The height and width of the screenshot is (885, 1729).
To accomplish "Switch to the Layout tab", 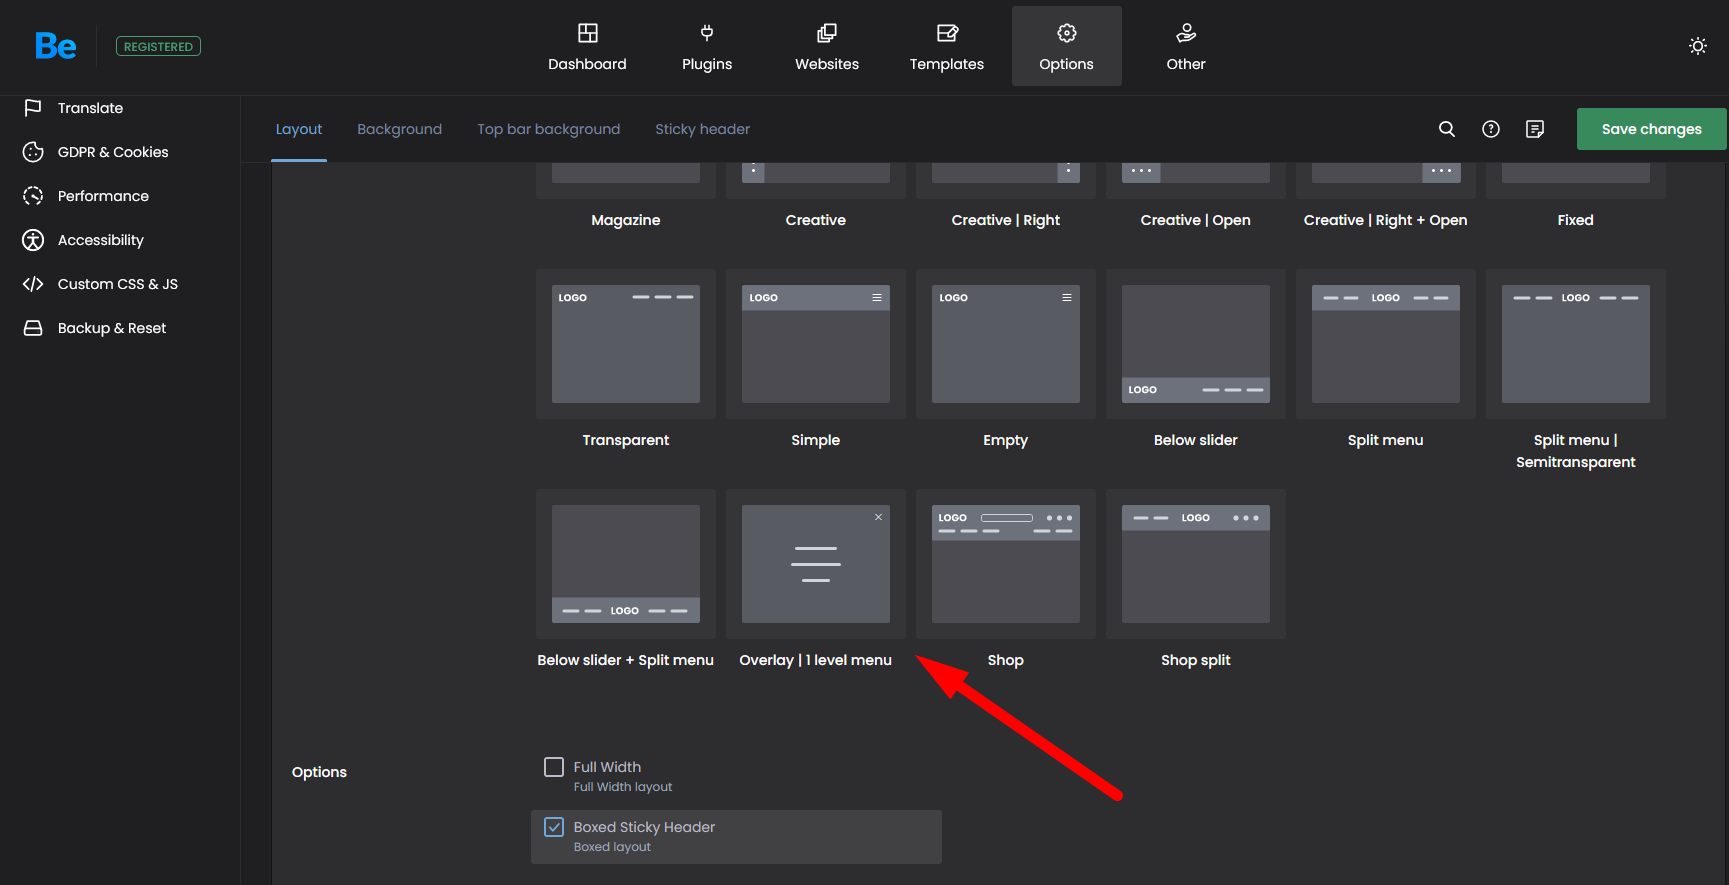I will pyautogui.click(x=299, y=129).
